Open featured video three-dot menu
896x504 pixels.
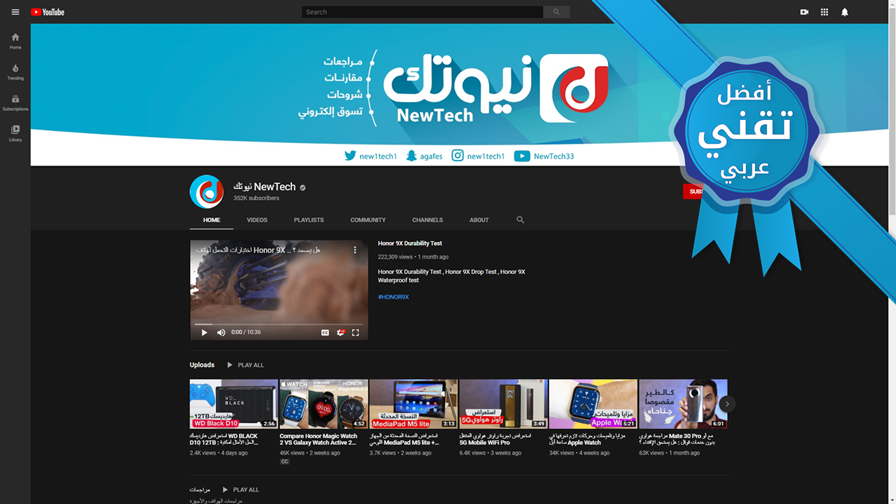[355, 250]
